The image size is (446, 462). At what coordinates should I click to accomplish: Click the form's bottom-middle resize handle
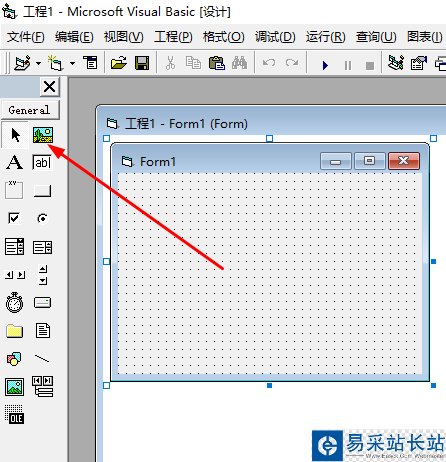click(x=269, y=386)
